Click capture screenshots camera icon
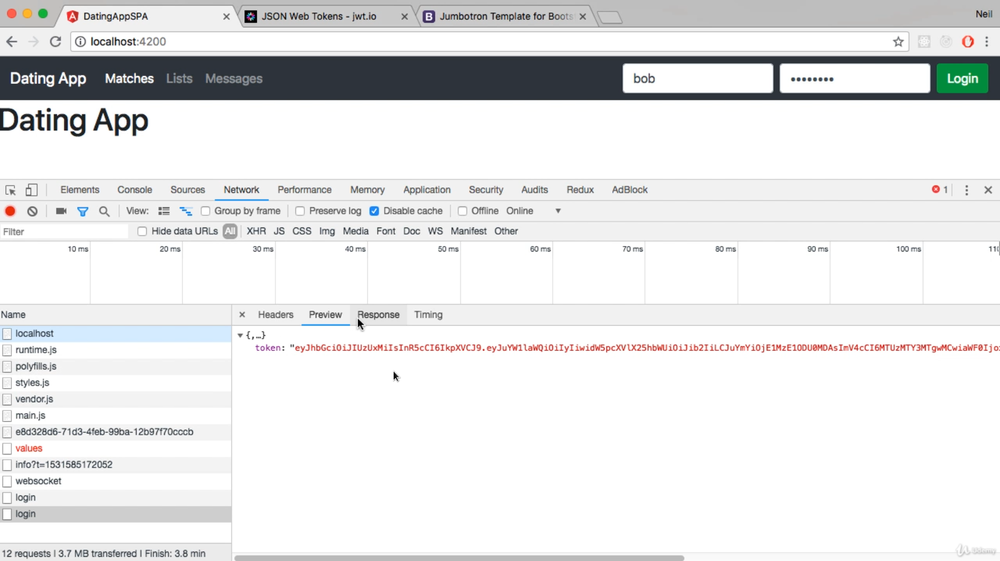1000x561 pixels. pos(61,211)
